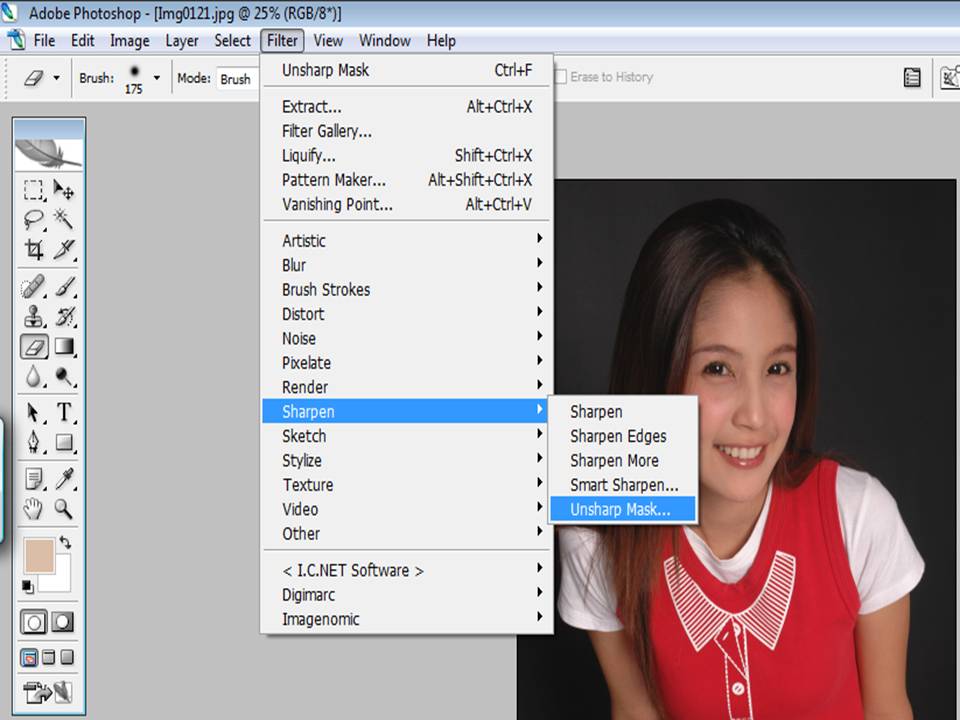Select the Dodge tool
Image resolution: width=960 pixels, height=720 pixels.
(x=64, y=376)
